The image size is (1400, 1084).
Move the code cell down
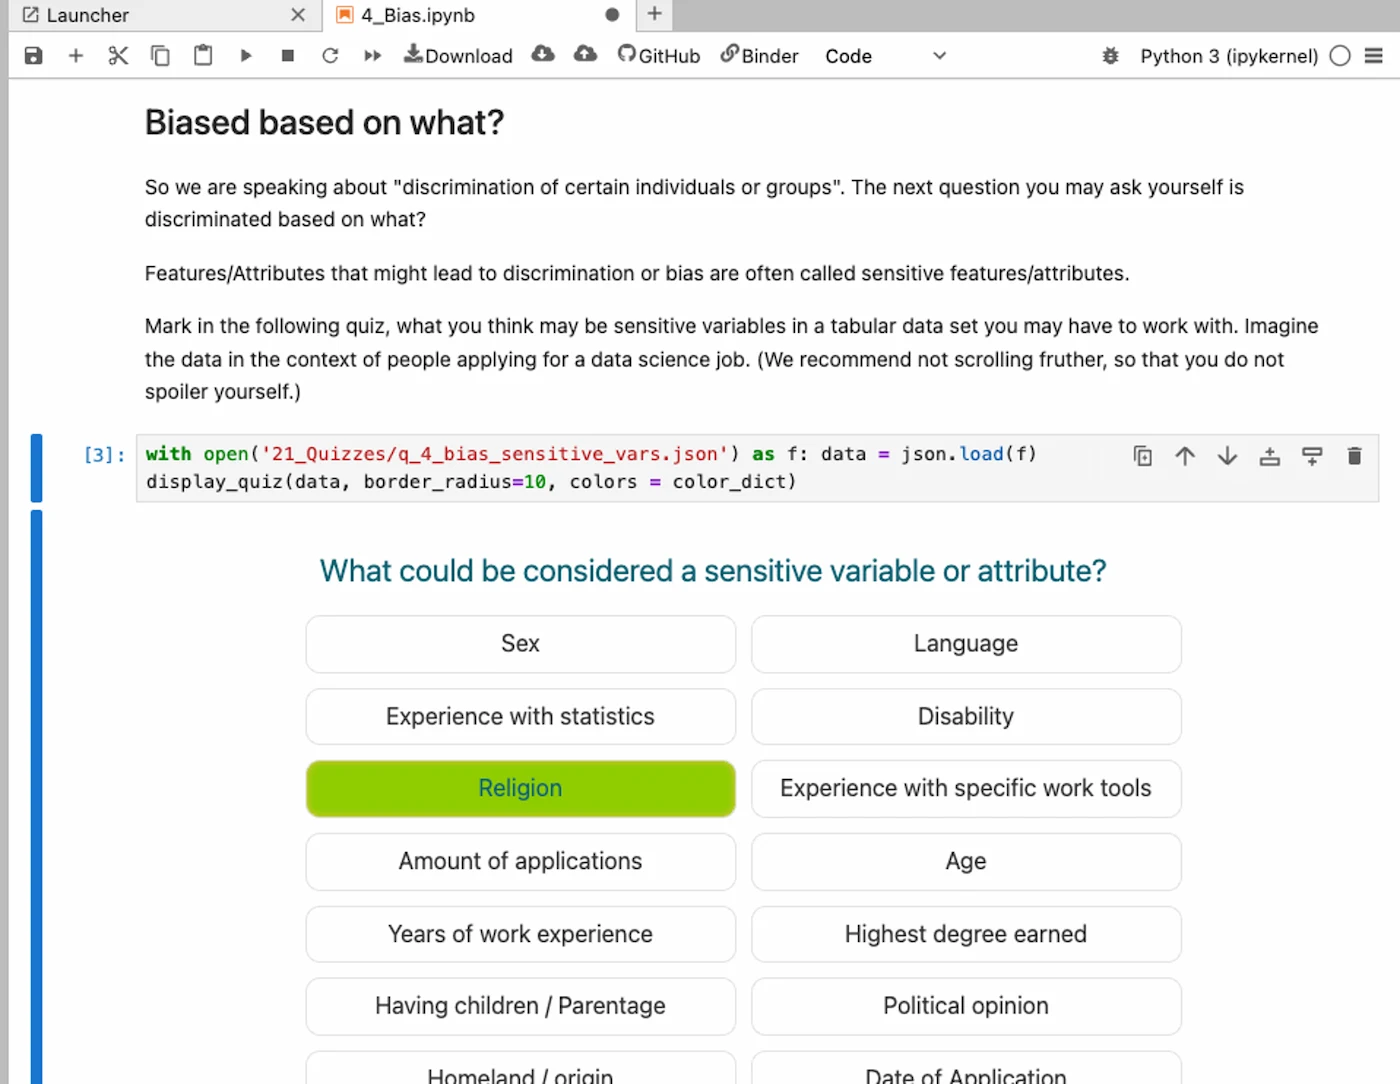click(1227, 456)
